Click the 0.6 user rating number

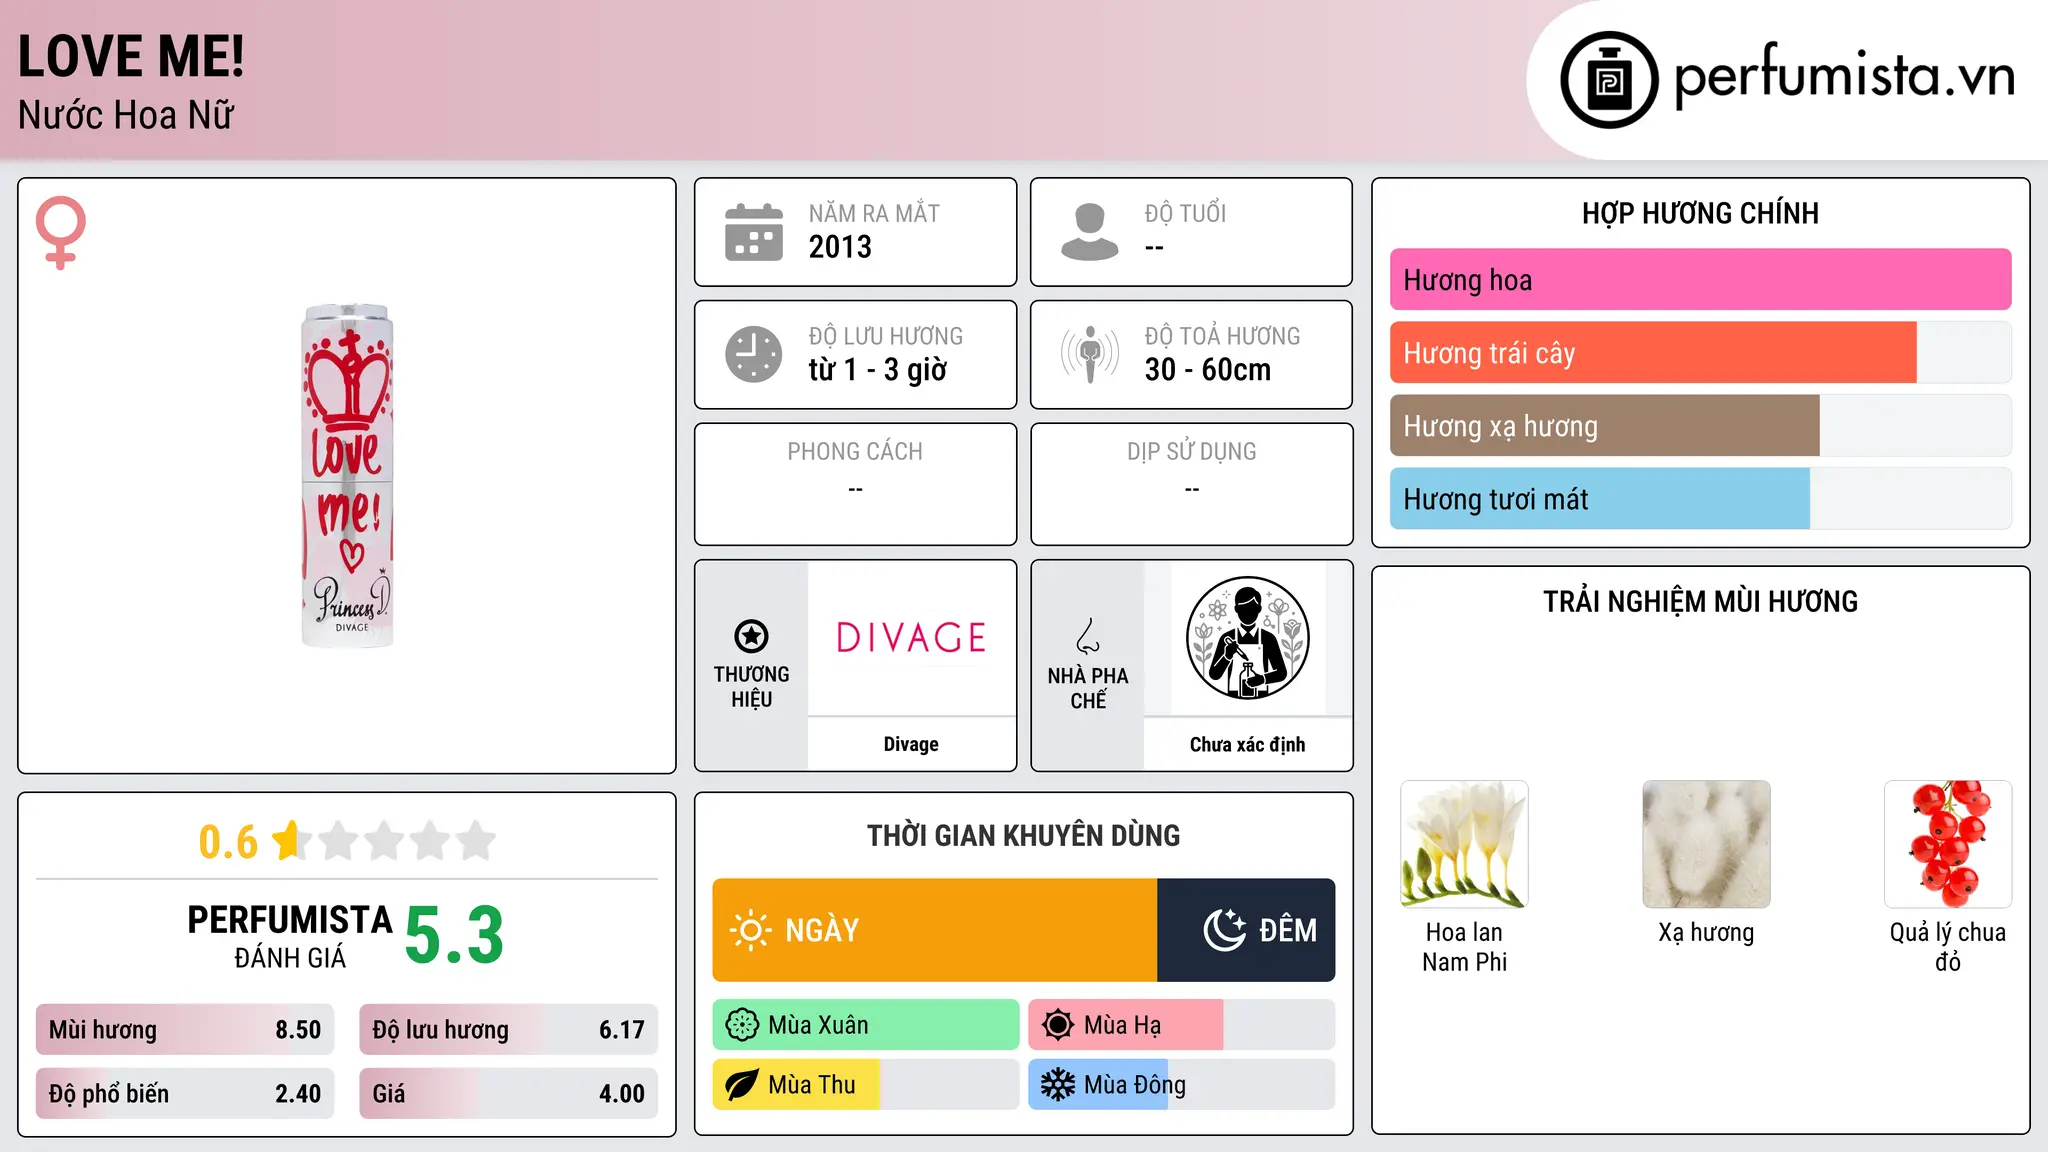coord(228,842)
